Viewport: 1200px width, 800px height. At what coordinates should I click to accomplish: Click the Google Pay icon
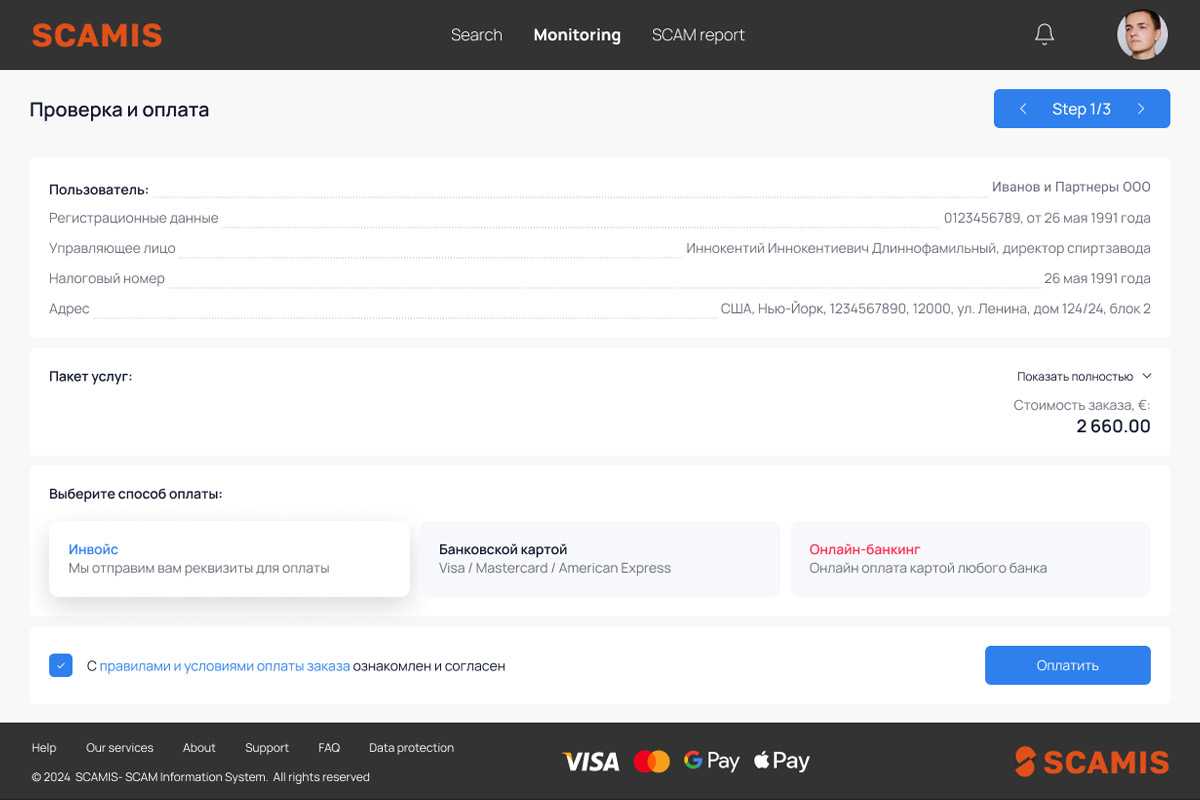711,761
